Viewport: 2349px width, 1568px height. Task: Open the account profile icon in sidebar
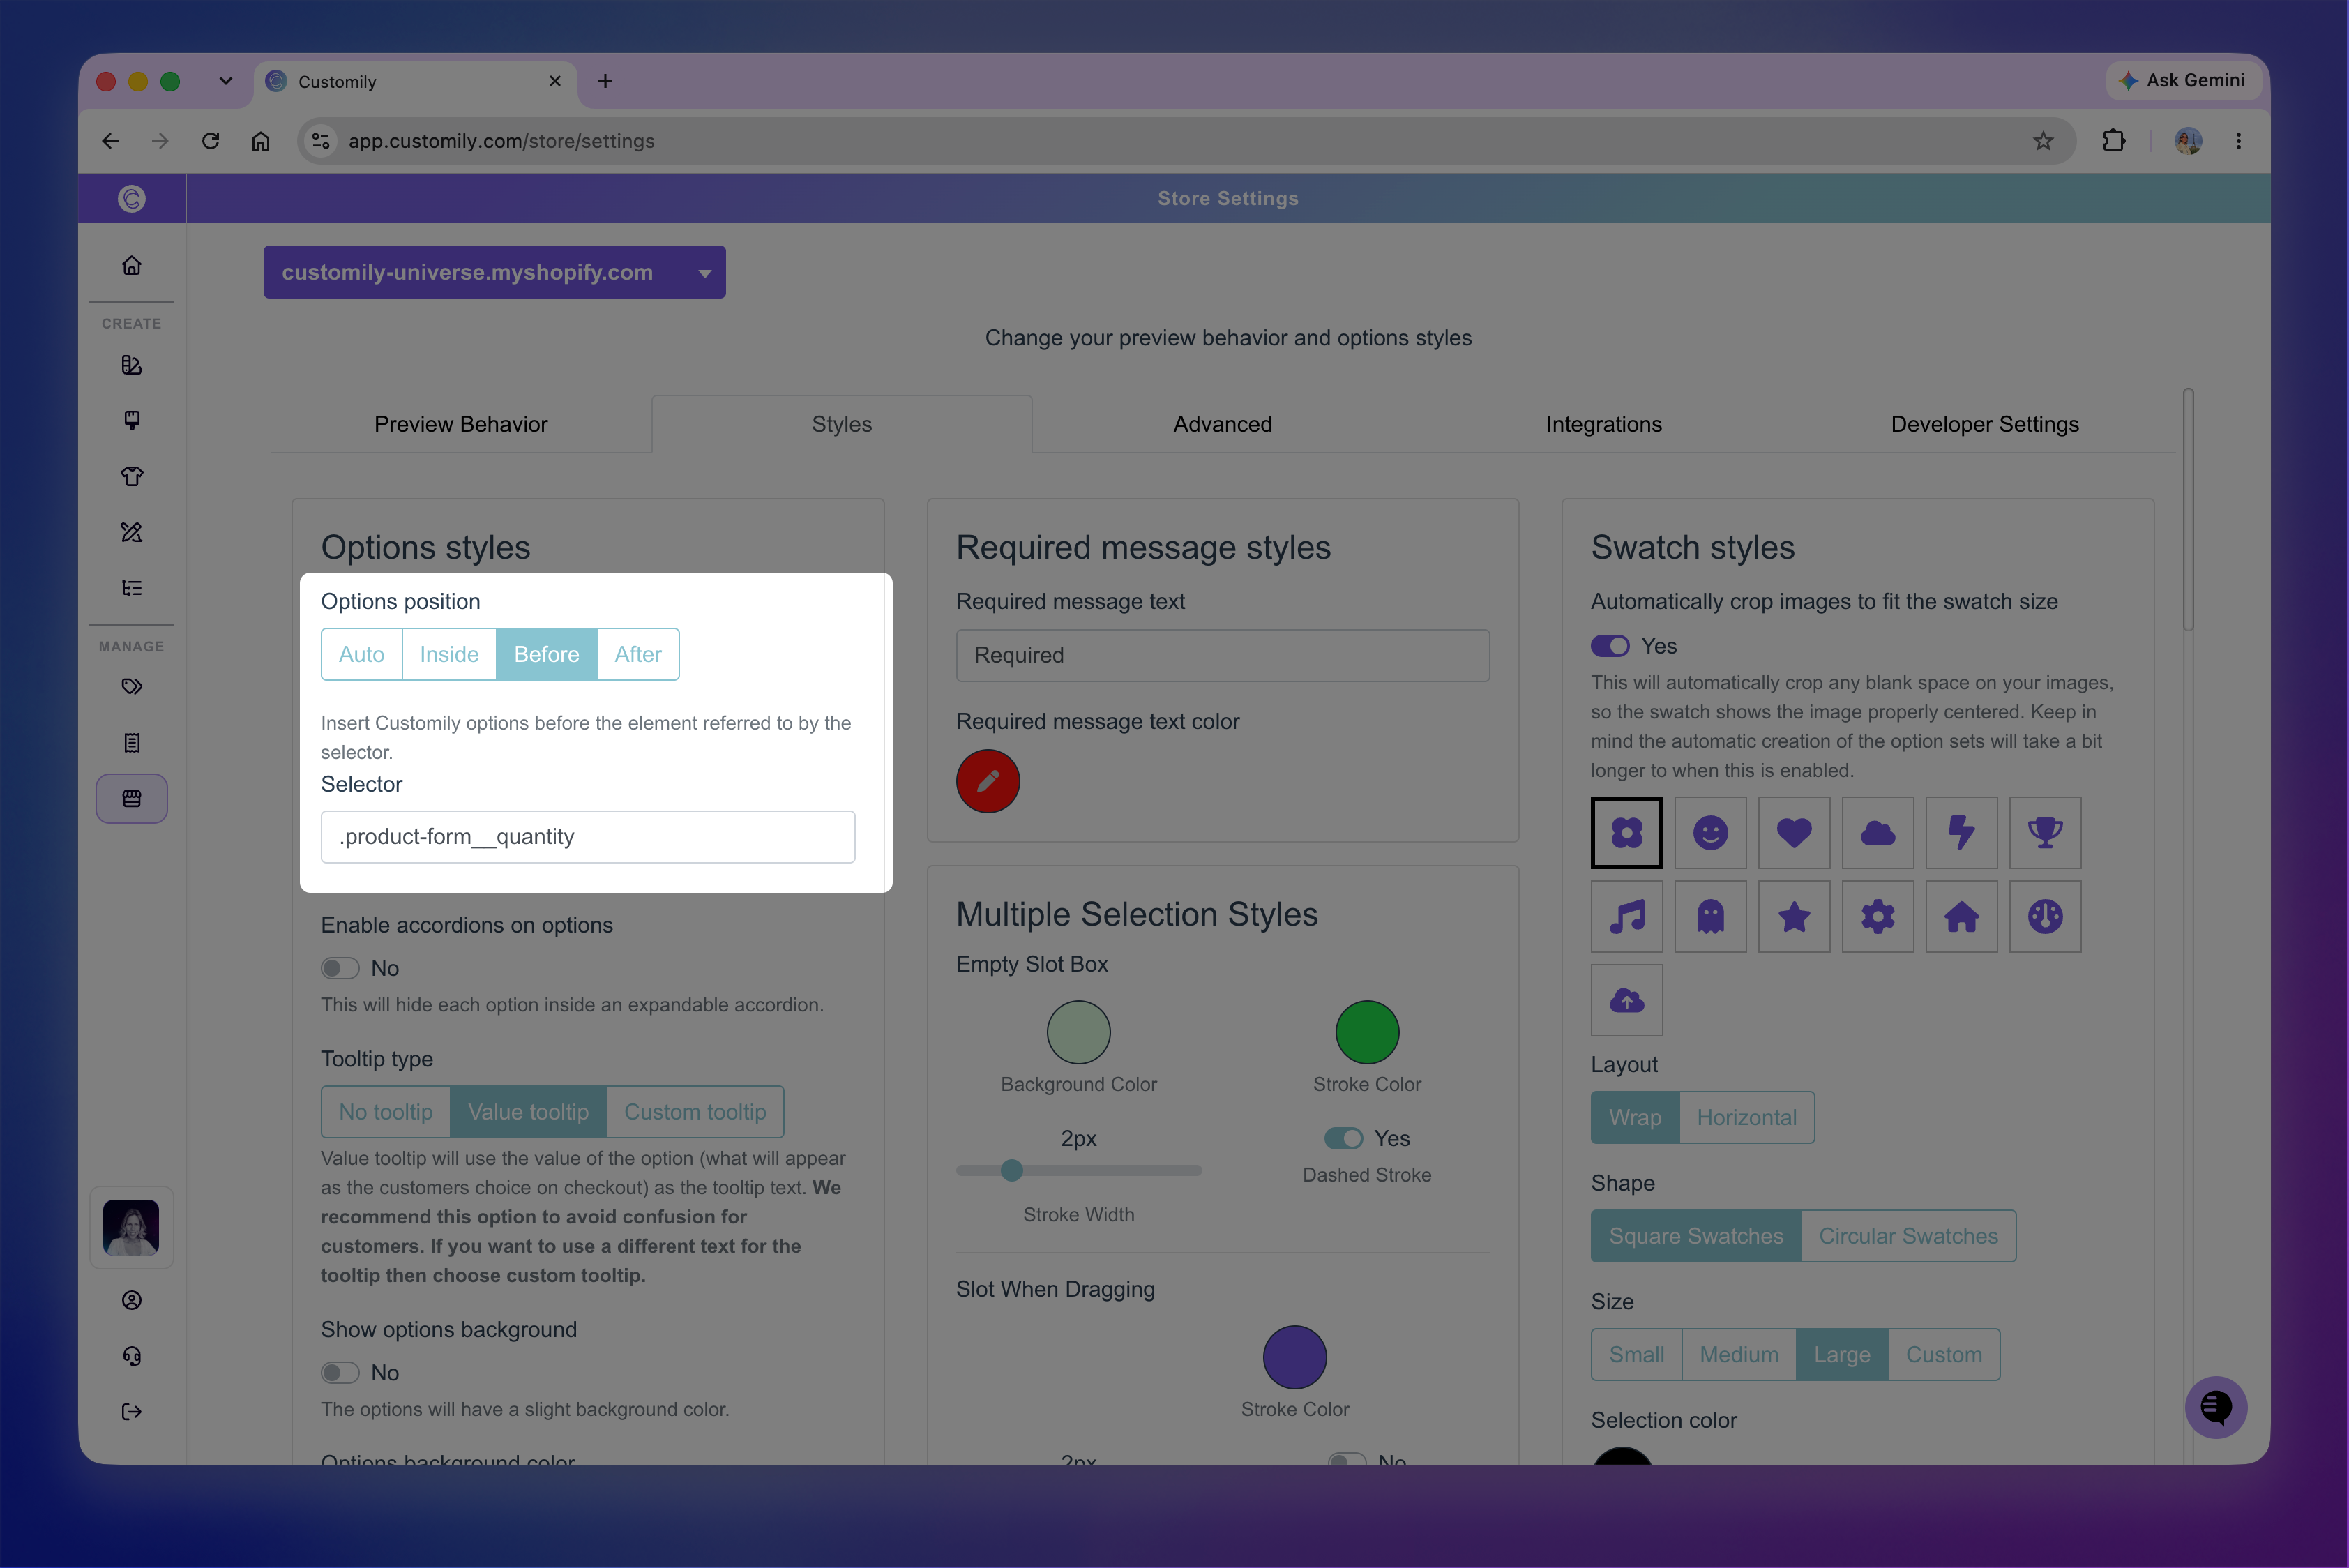tap(131, 1300)
